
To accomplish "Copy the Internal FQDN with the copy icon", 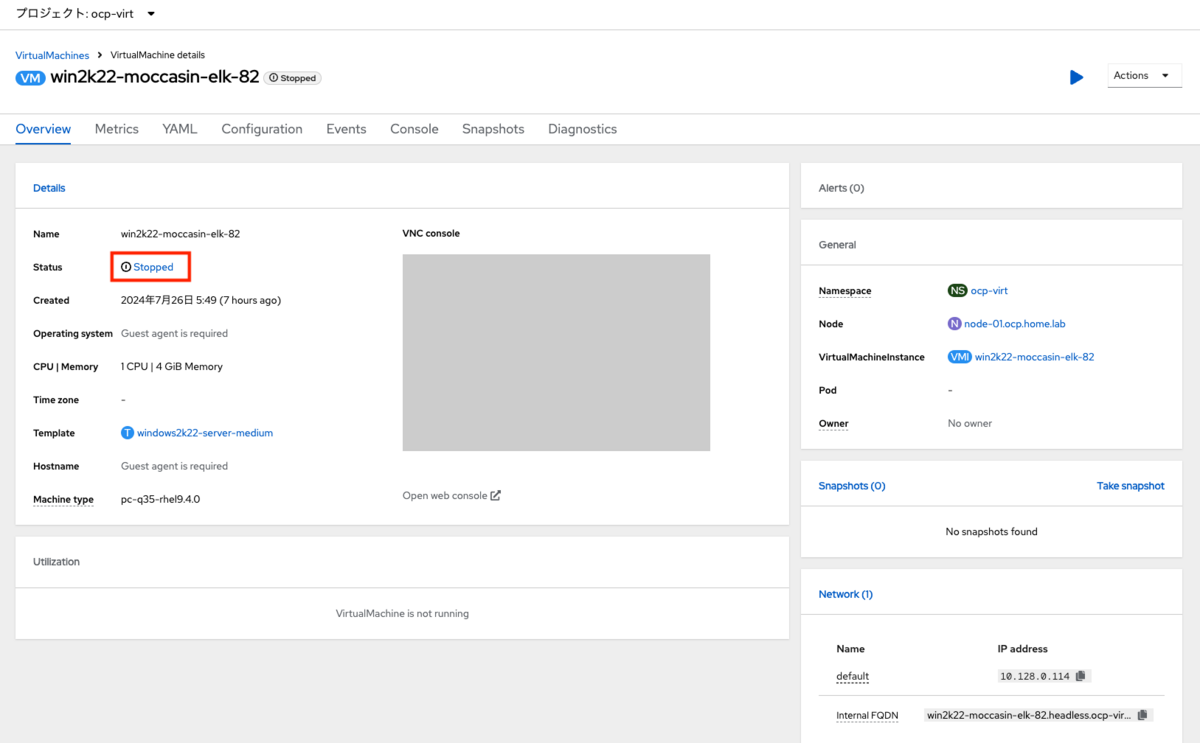I will (x=1143, y=715).
